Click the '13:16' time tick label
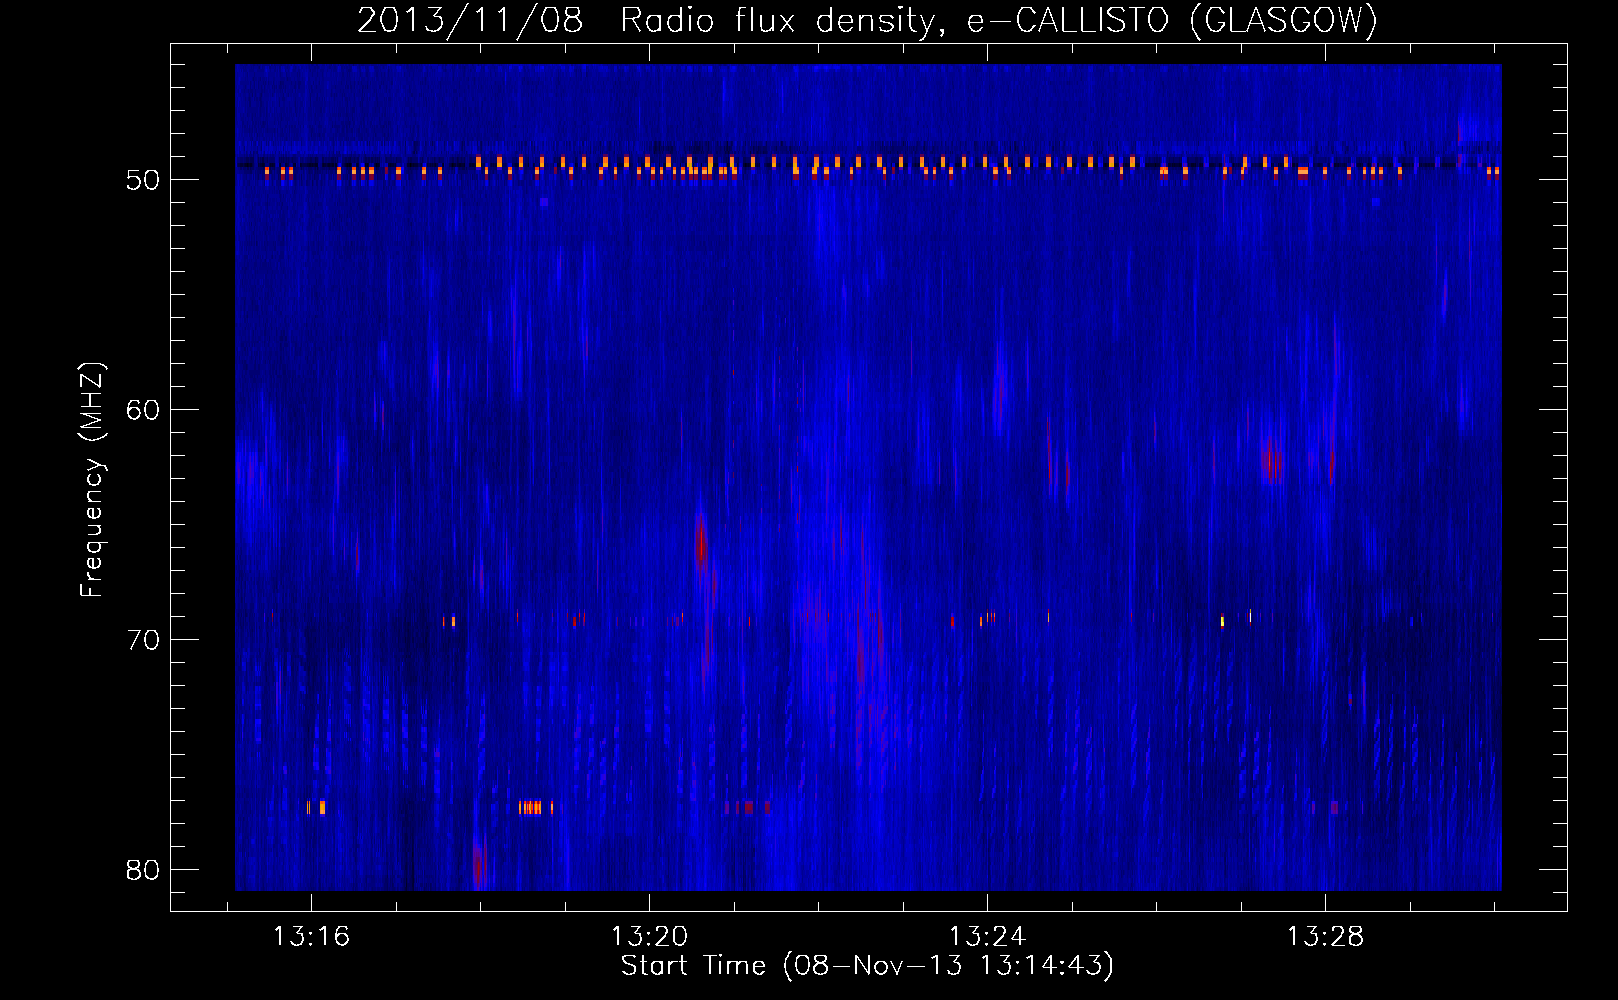The height and width of the screenshot is (1000, 1618). [311, 937]
